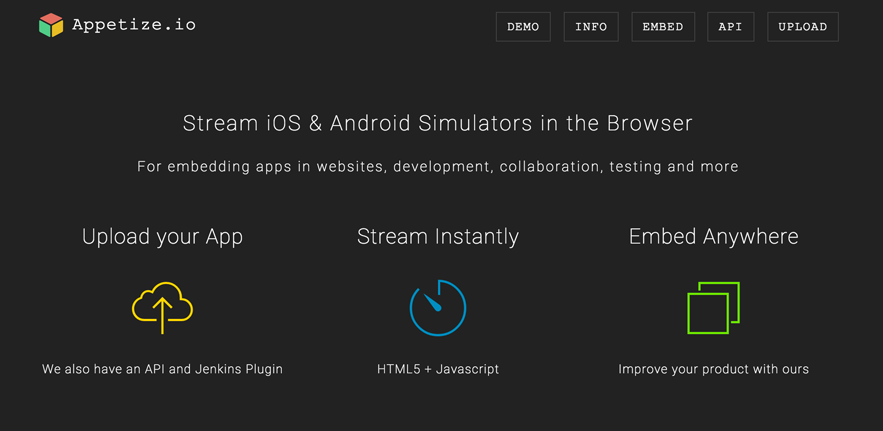Click the "Embed Anywhere" heading
This screenshot has width=883, height=431.
pos(713,237)
